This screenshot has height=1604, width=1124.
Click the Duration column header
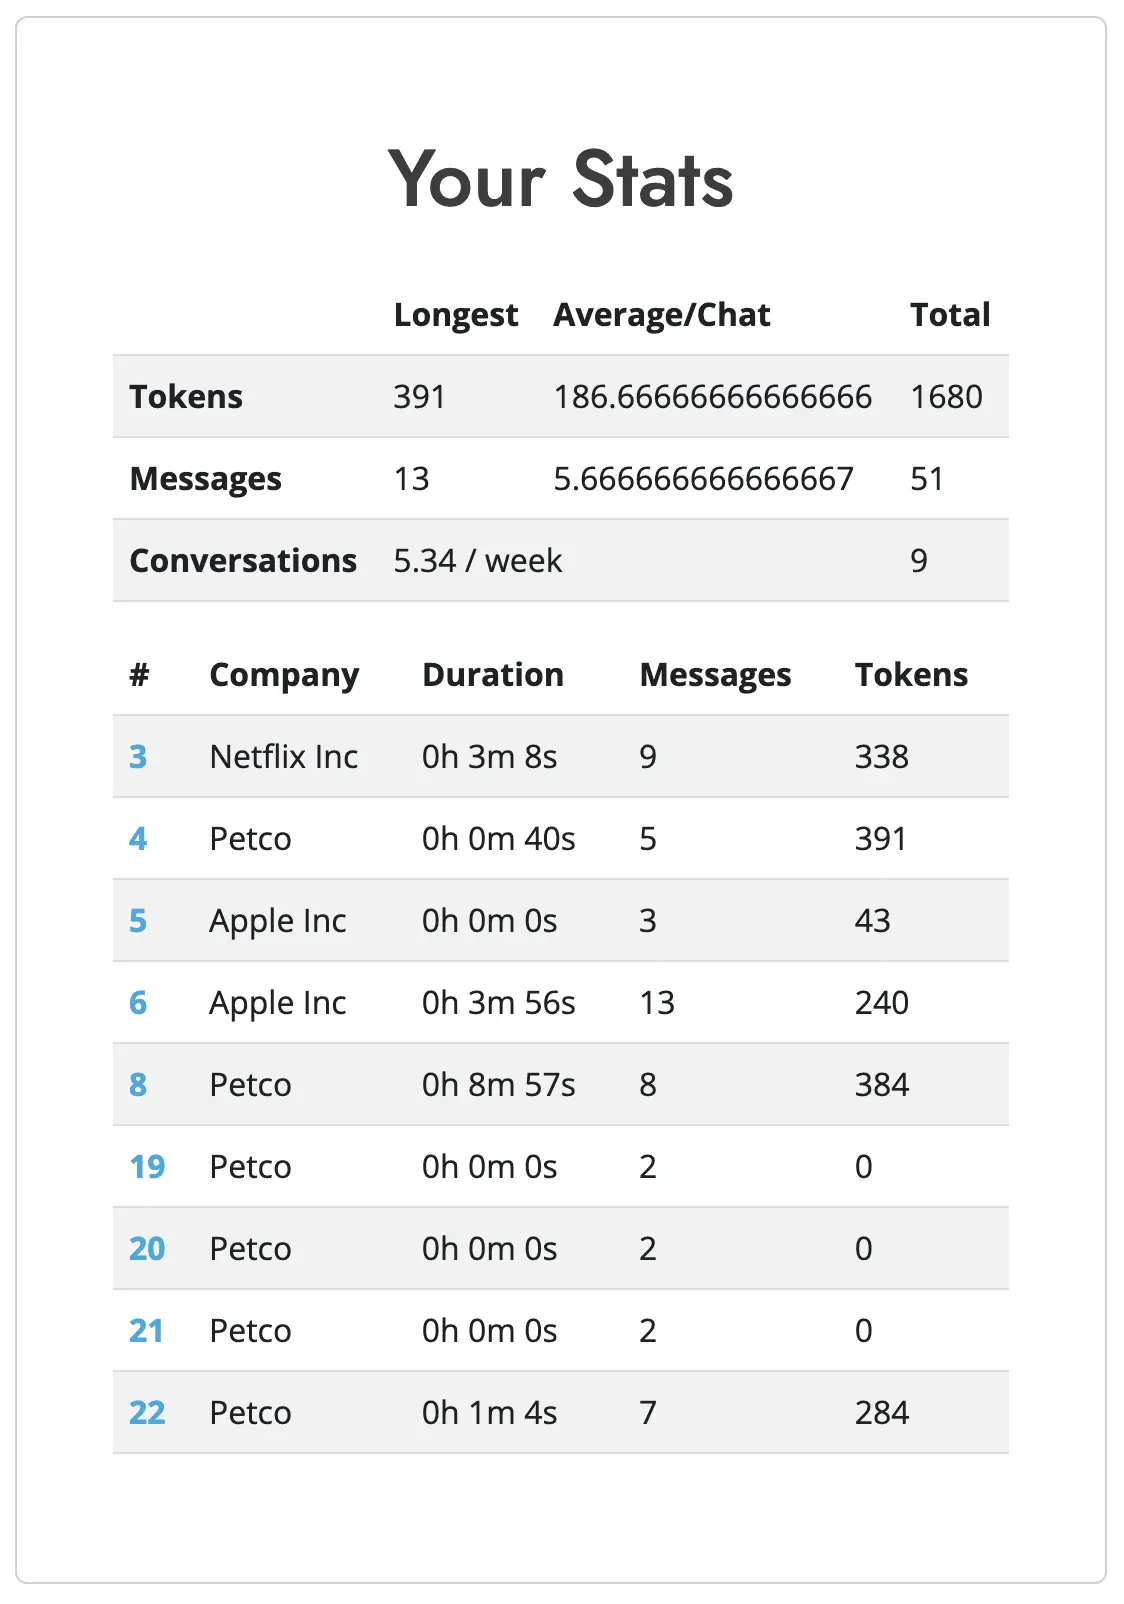pyautogui.click(x=493, y=675)
